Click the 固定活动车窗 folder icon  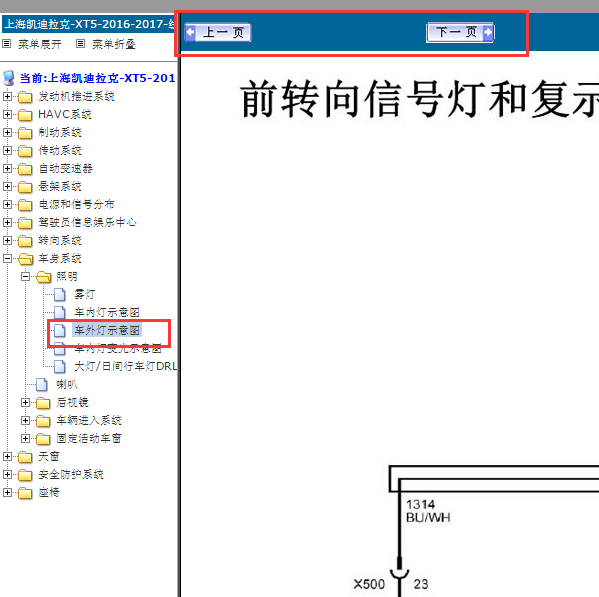click(x=43, y=439)
